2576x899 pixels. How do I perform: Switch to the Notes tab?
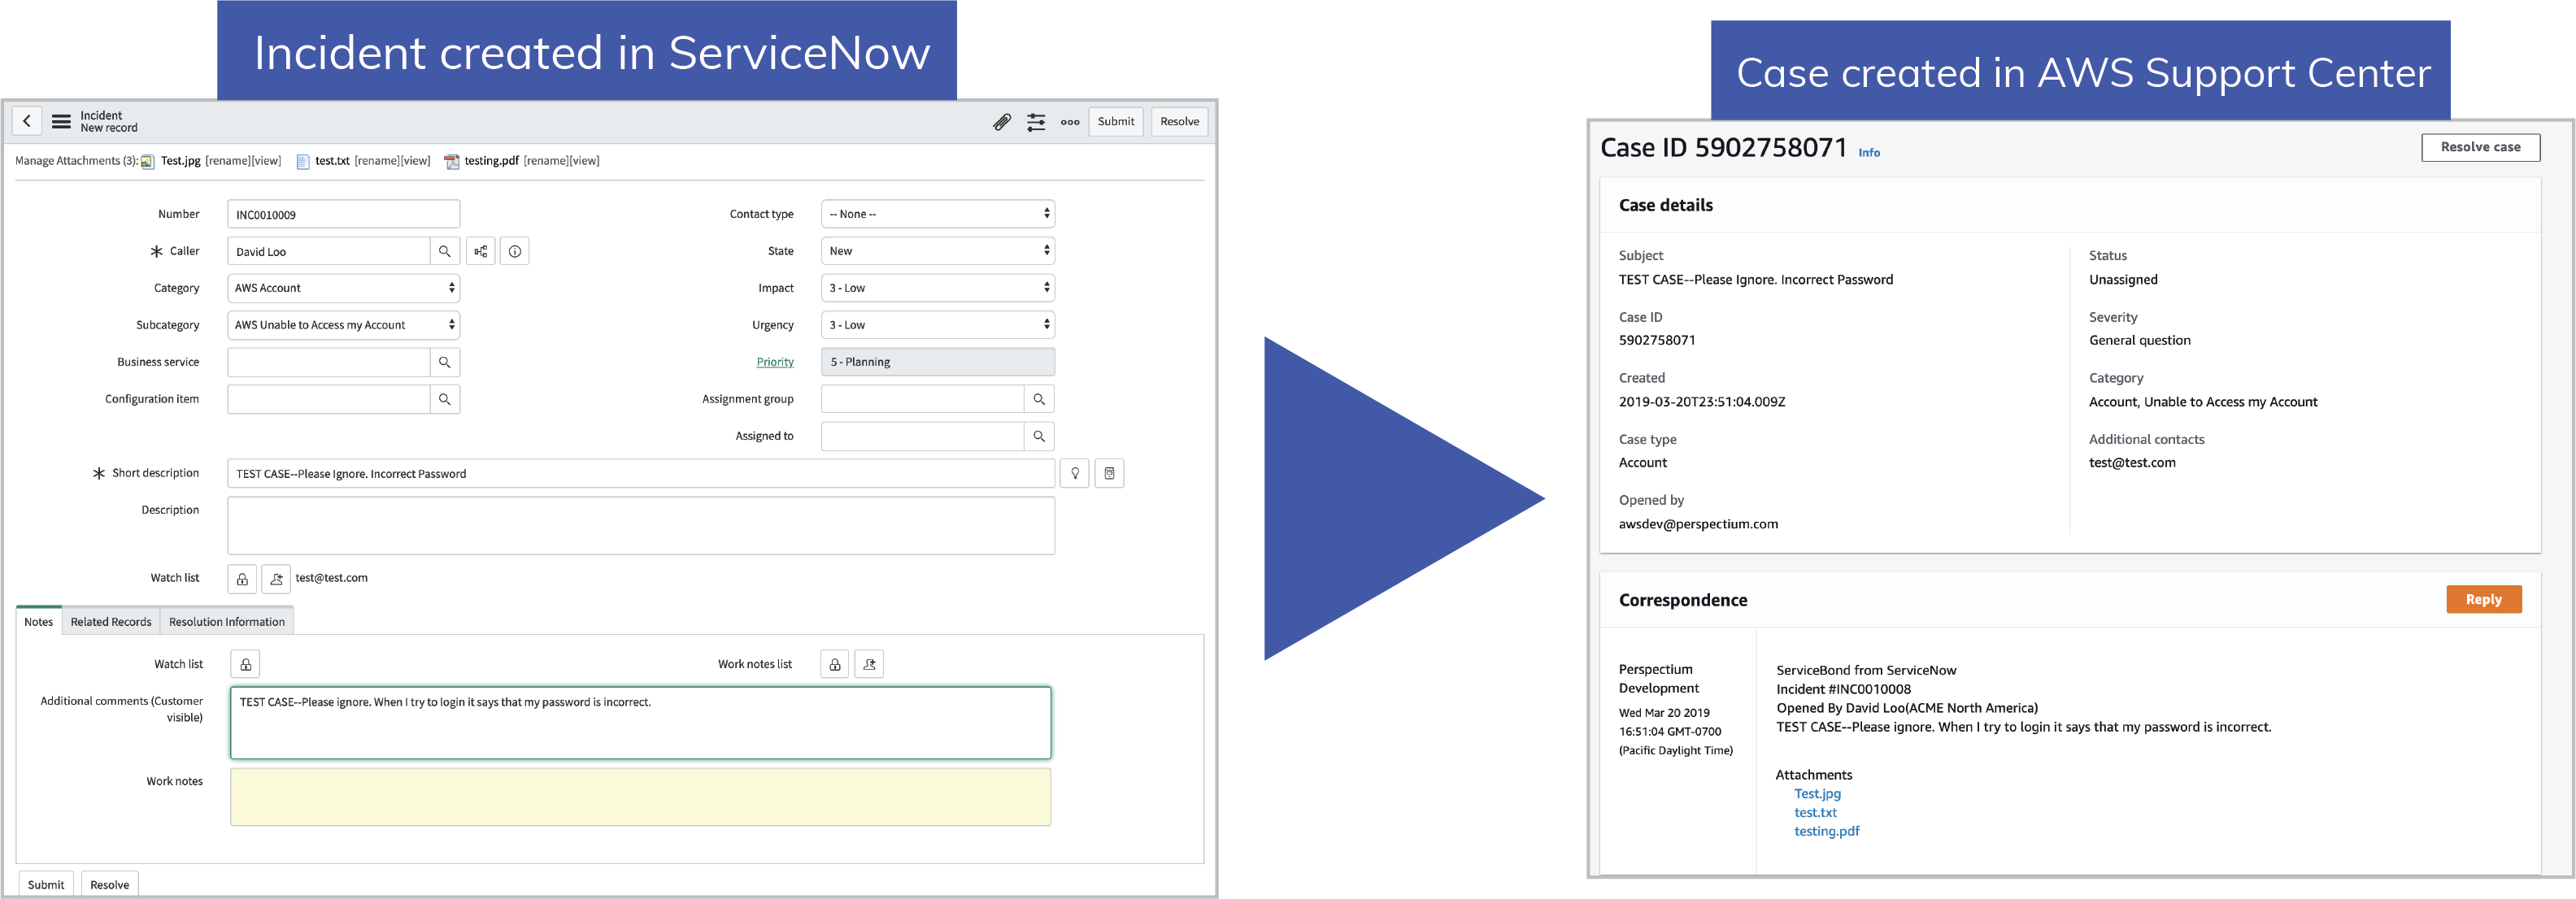point(39,621)
